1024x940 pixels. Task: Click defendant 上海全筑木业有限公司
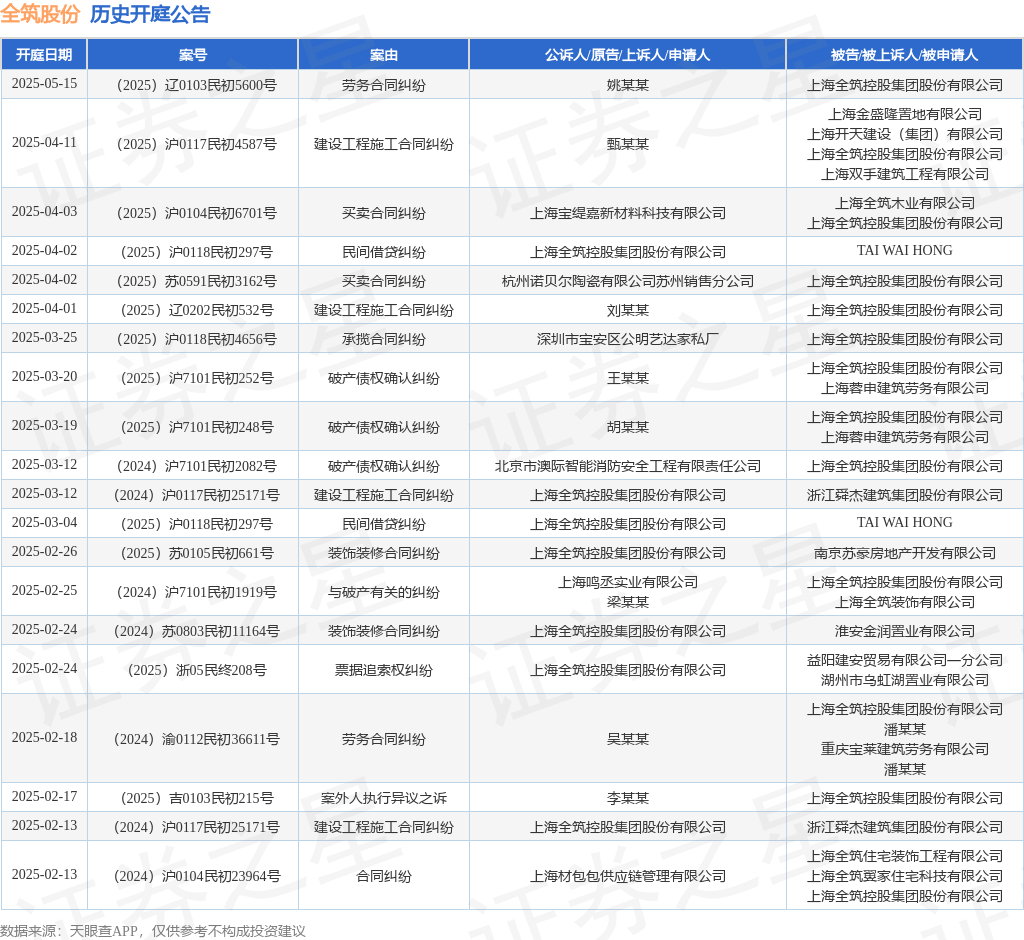[x=904, y=203]
